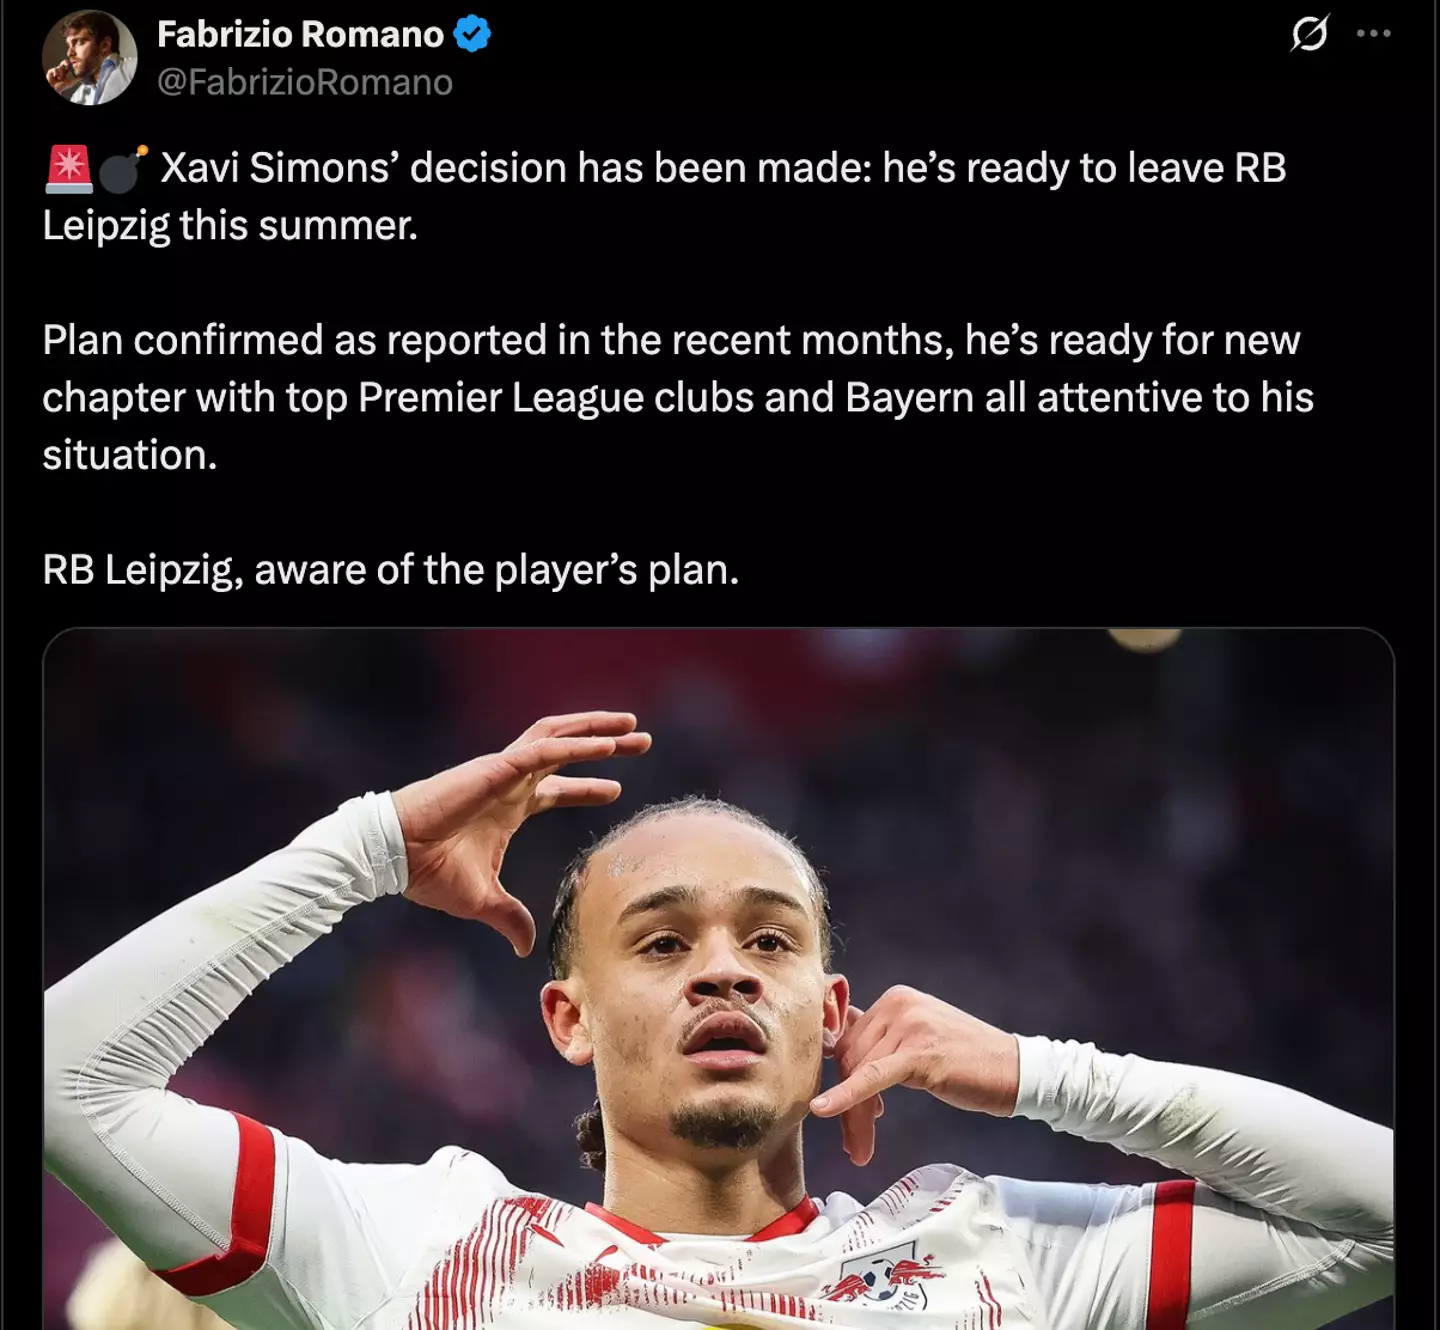1440x1330 pixels.
Task: Click the player's face in the photo
Action: (705, 990)
